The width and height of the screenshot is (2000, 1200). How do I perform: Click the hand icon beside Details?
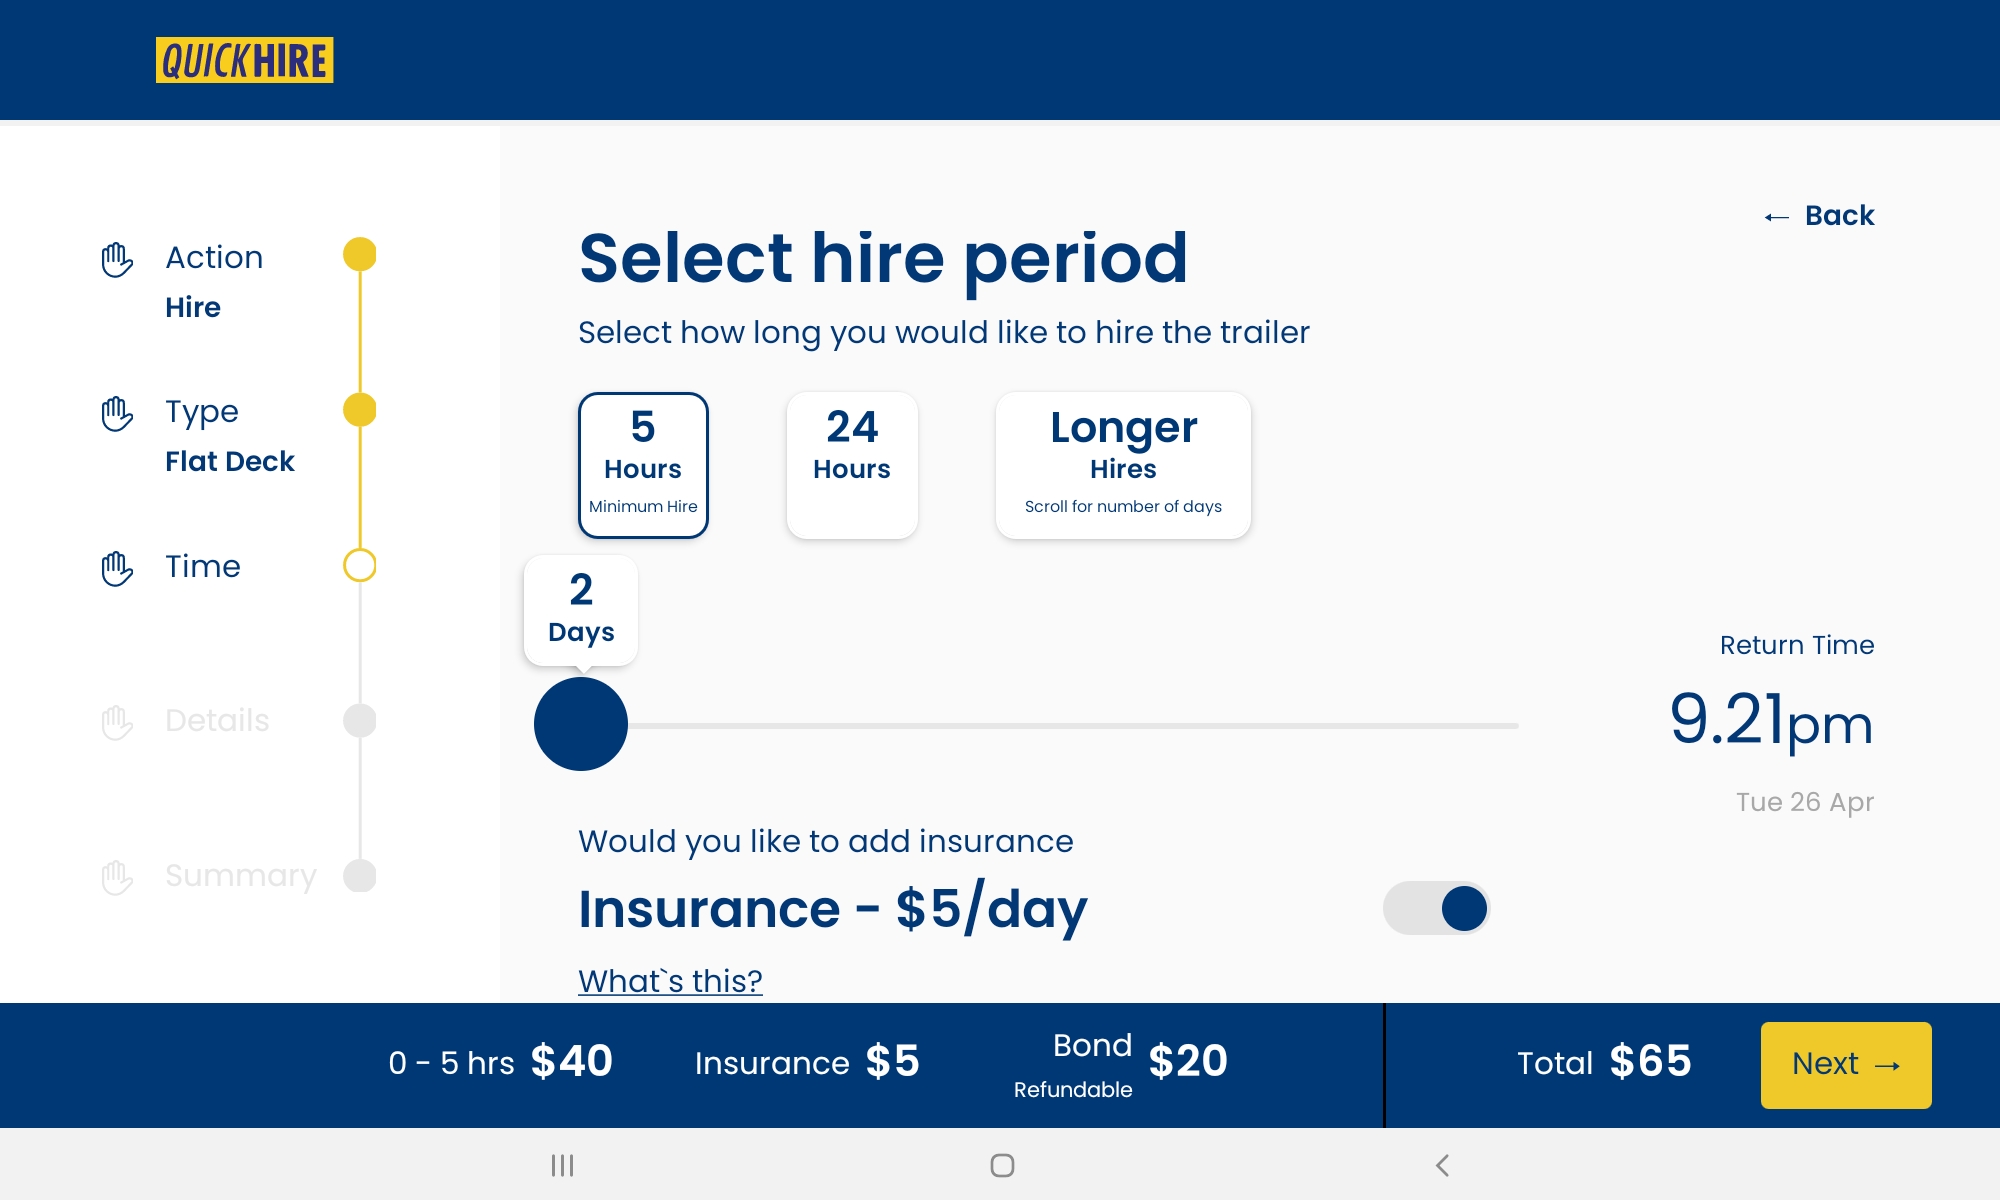117,723
